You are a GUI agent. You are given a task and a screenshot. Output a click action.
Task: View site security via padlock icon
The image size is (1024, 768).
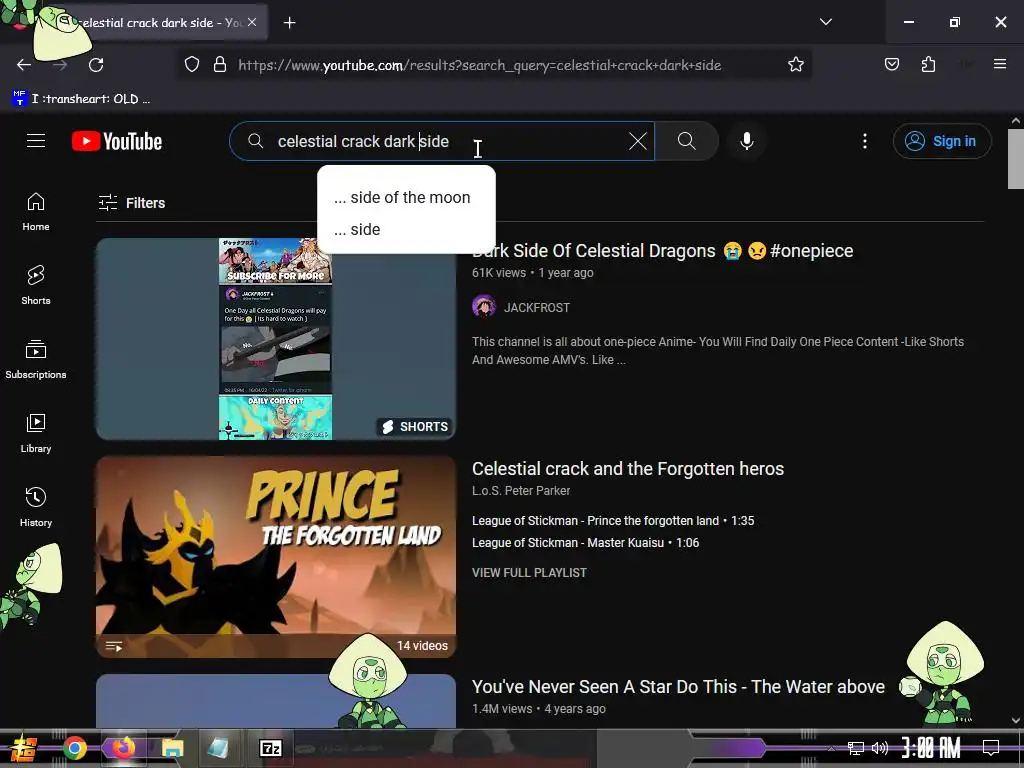click(220, 65)
